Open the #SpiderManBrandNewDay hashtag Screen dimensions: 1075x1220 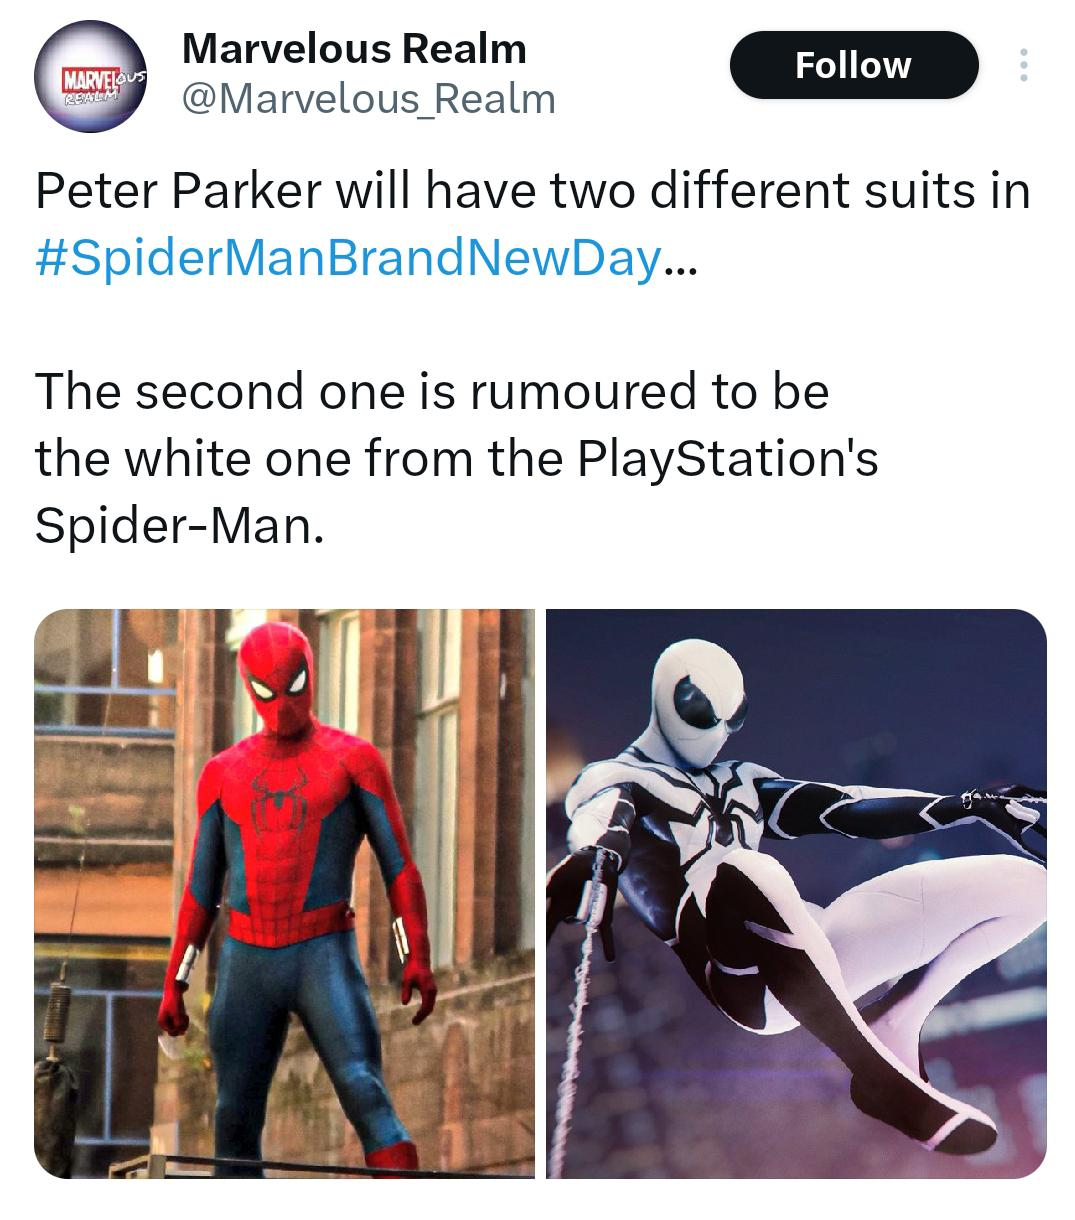click(x=348, y=257)
